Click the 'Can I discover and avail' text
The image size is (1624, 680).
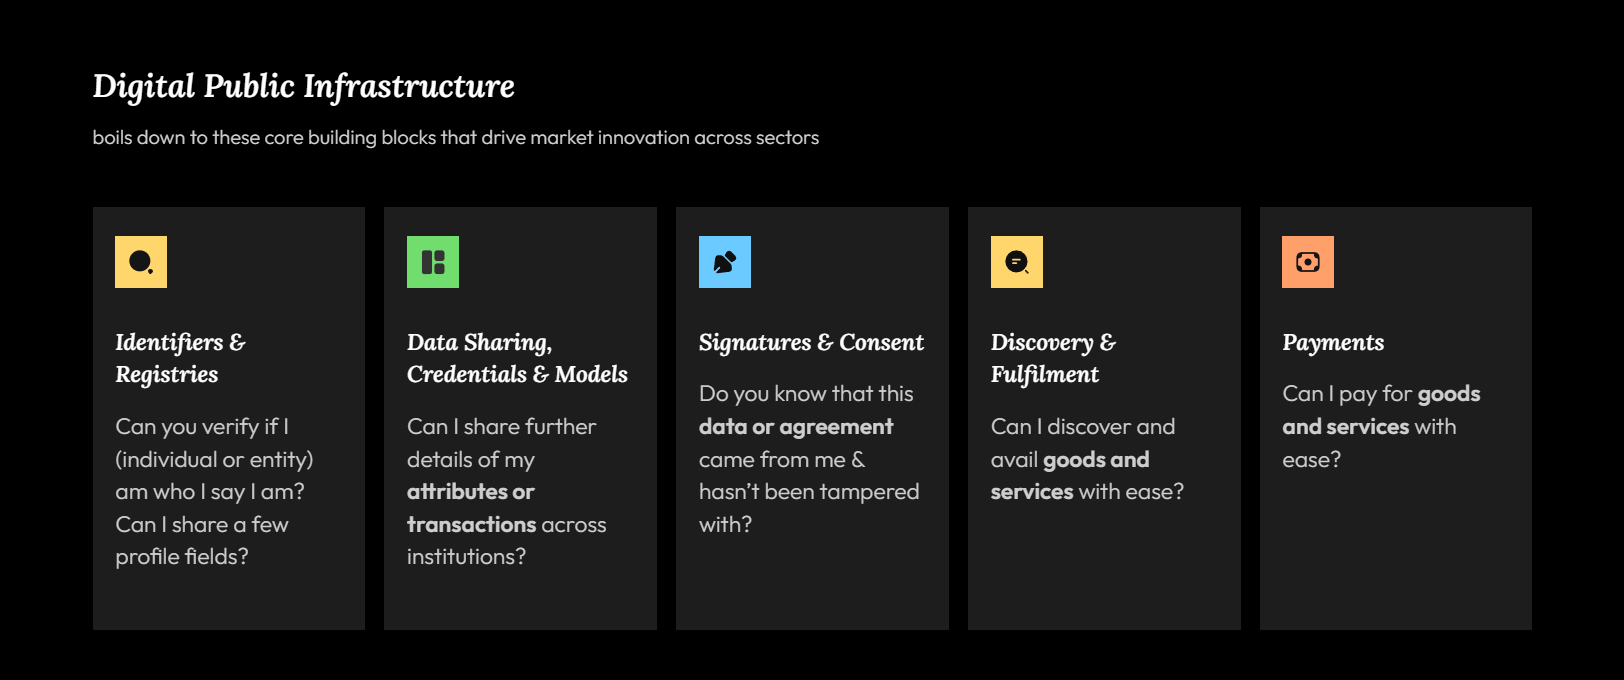1083,427
